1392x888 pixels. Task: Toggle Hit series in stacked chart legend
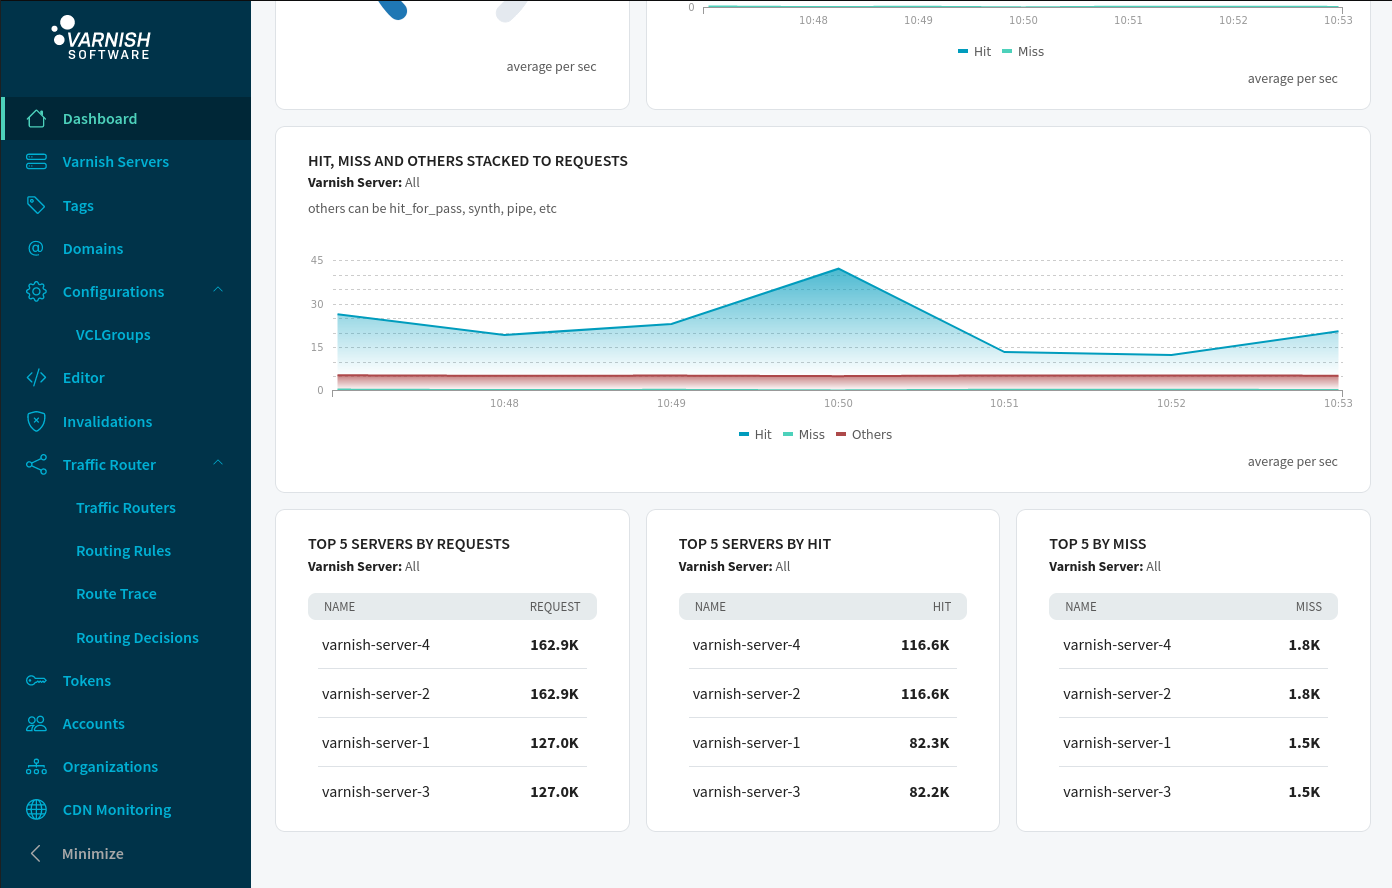pos(755,434)
